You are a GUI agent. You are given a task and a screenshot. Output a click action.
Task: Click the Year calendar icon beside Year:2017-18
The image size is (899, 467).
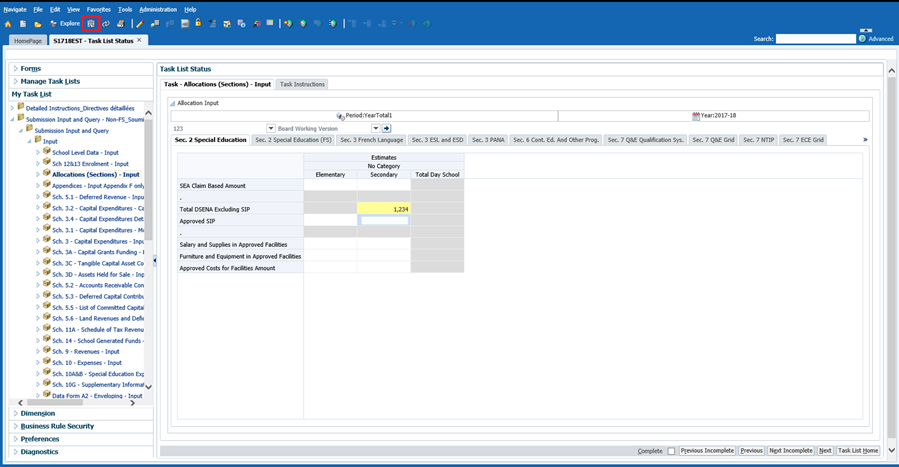(x=696, y=116)
